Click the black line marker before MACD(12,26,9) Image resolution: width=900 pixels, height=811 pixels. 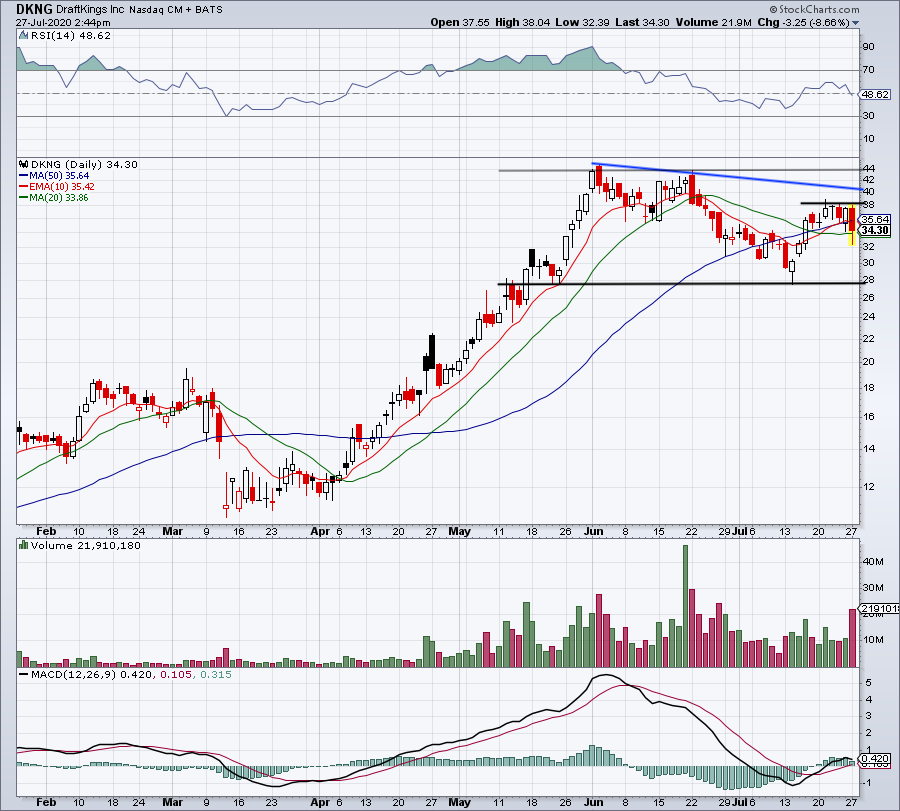pos(24,674)
